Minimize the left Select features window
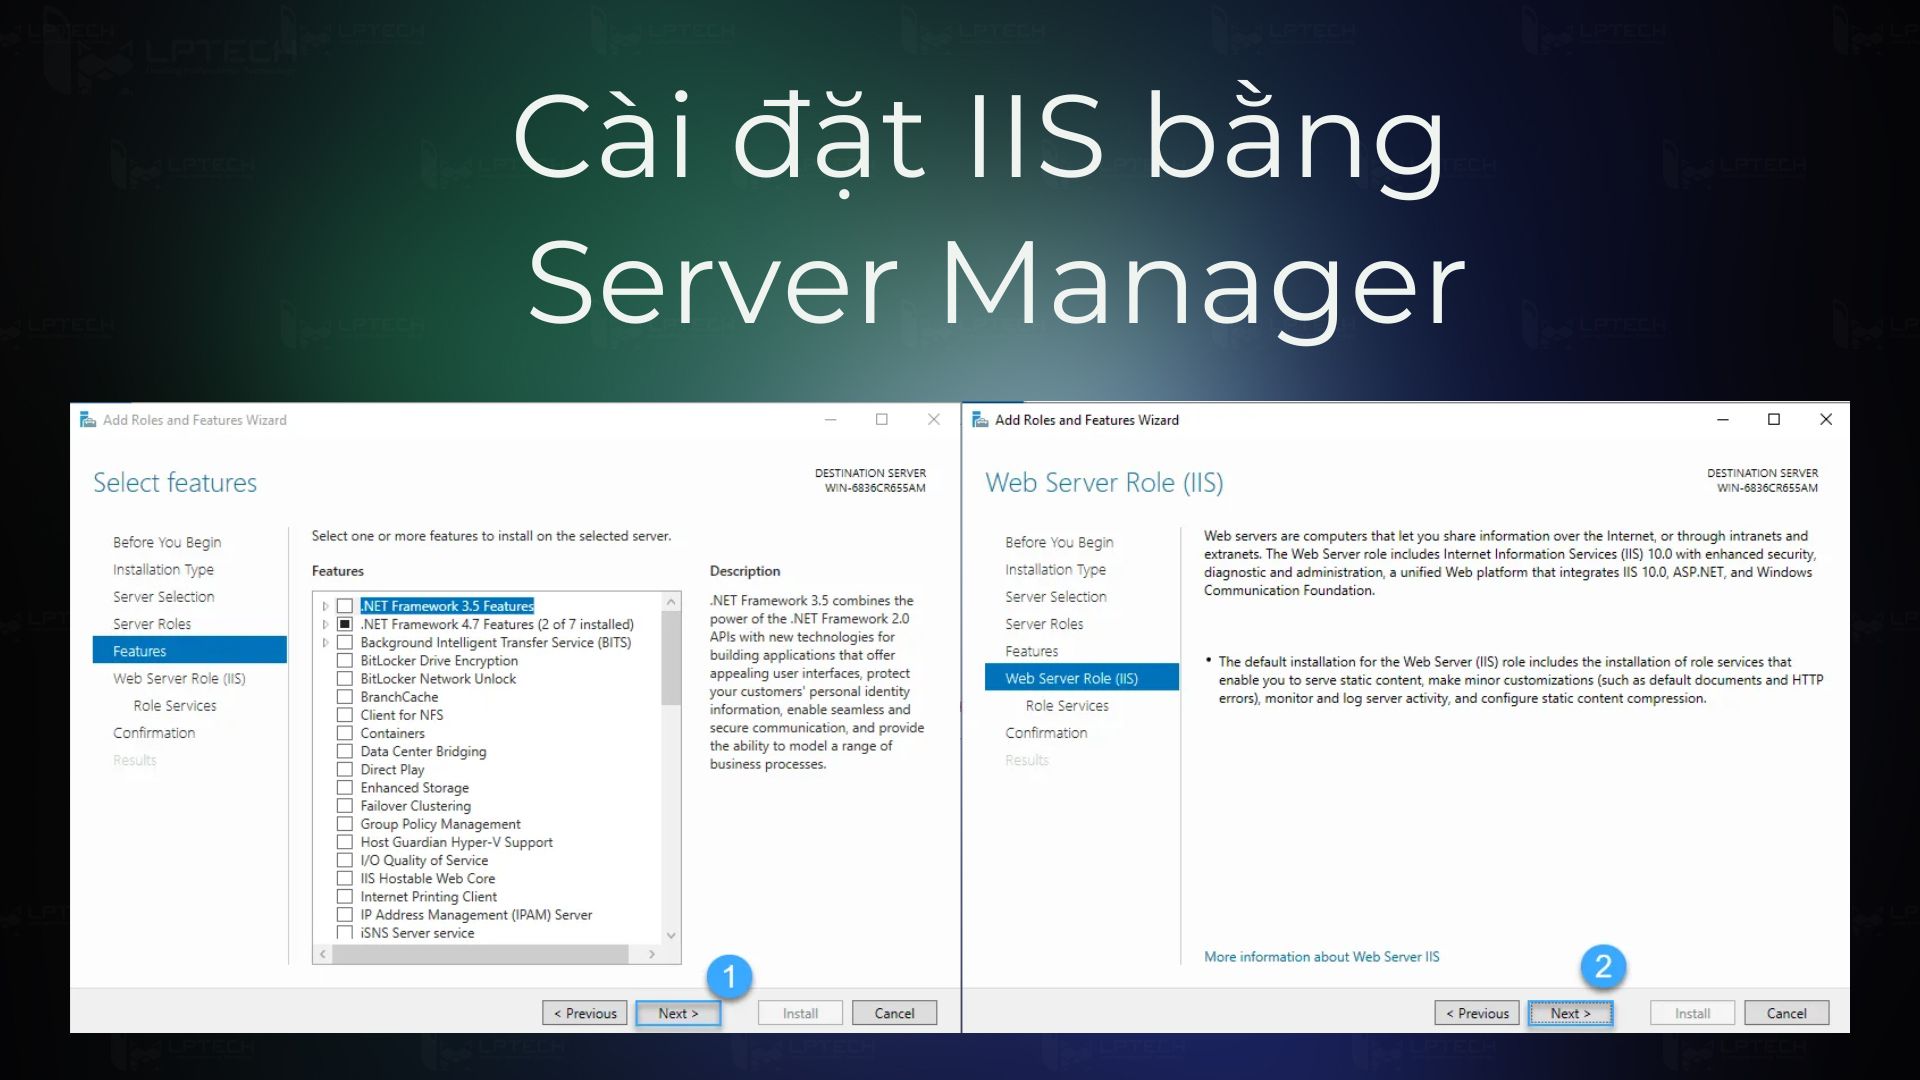1920x1080 pixels. tap(830, 420)
